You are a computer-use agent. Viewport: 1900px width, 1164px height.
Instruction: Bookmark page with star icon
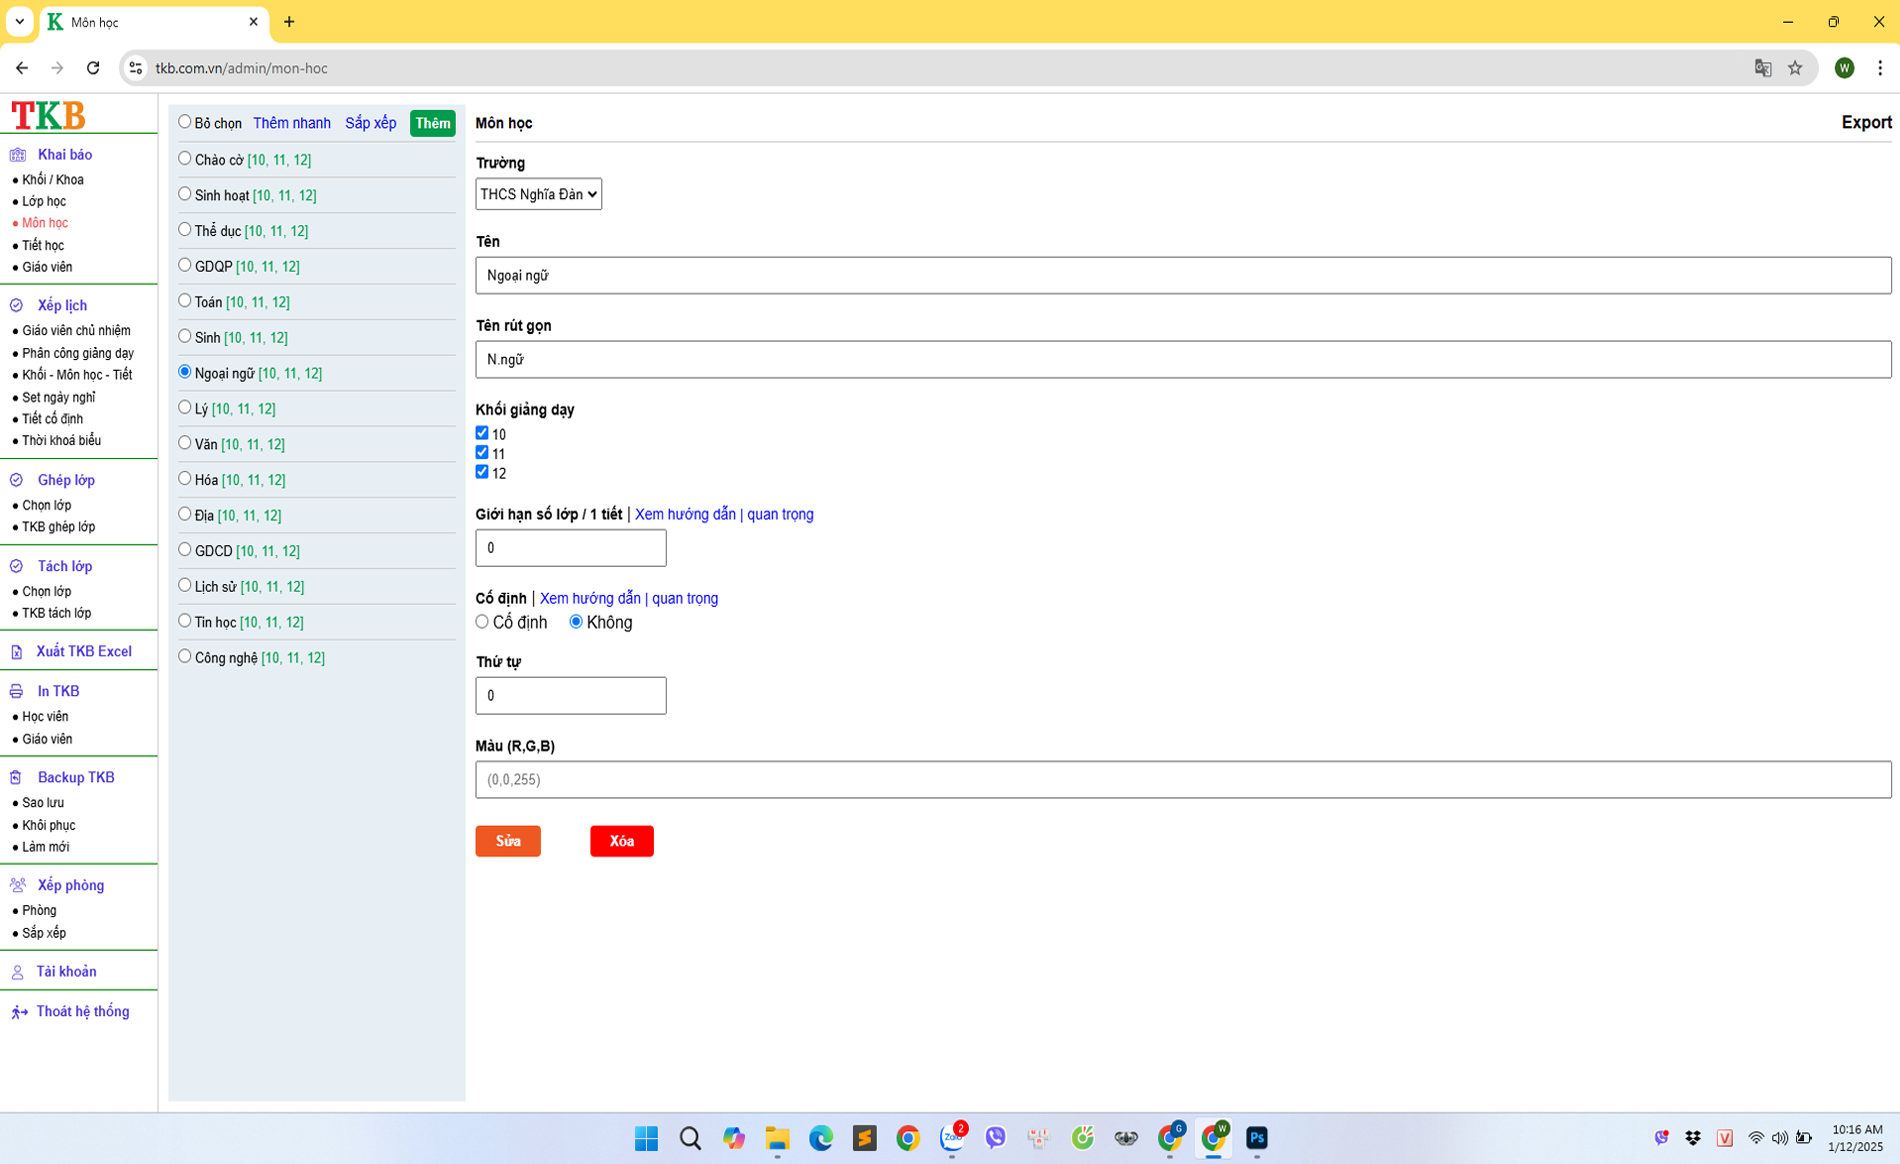(x=1795, y=68)
